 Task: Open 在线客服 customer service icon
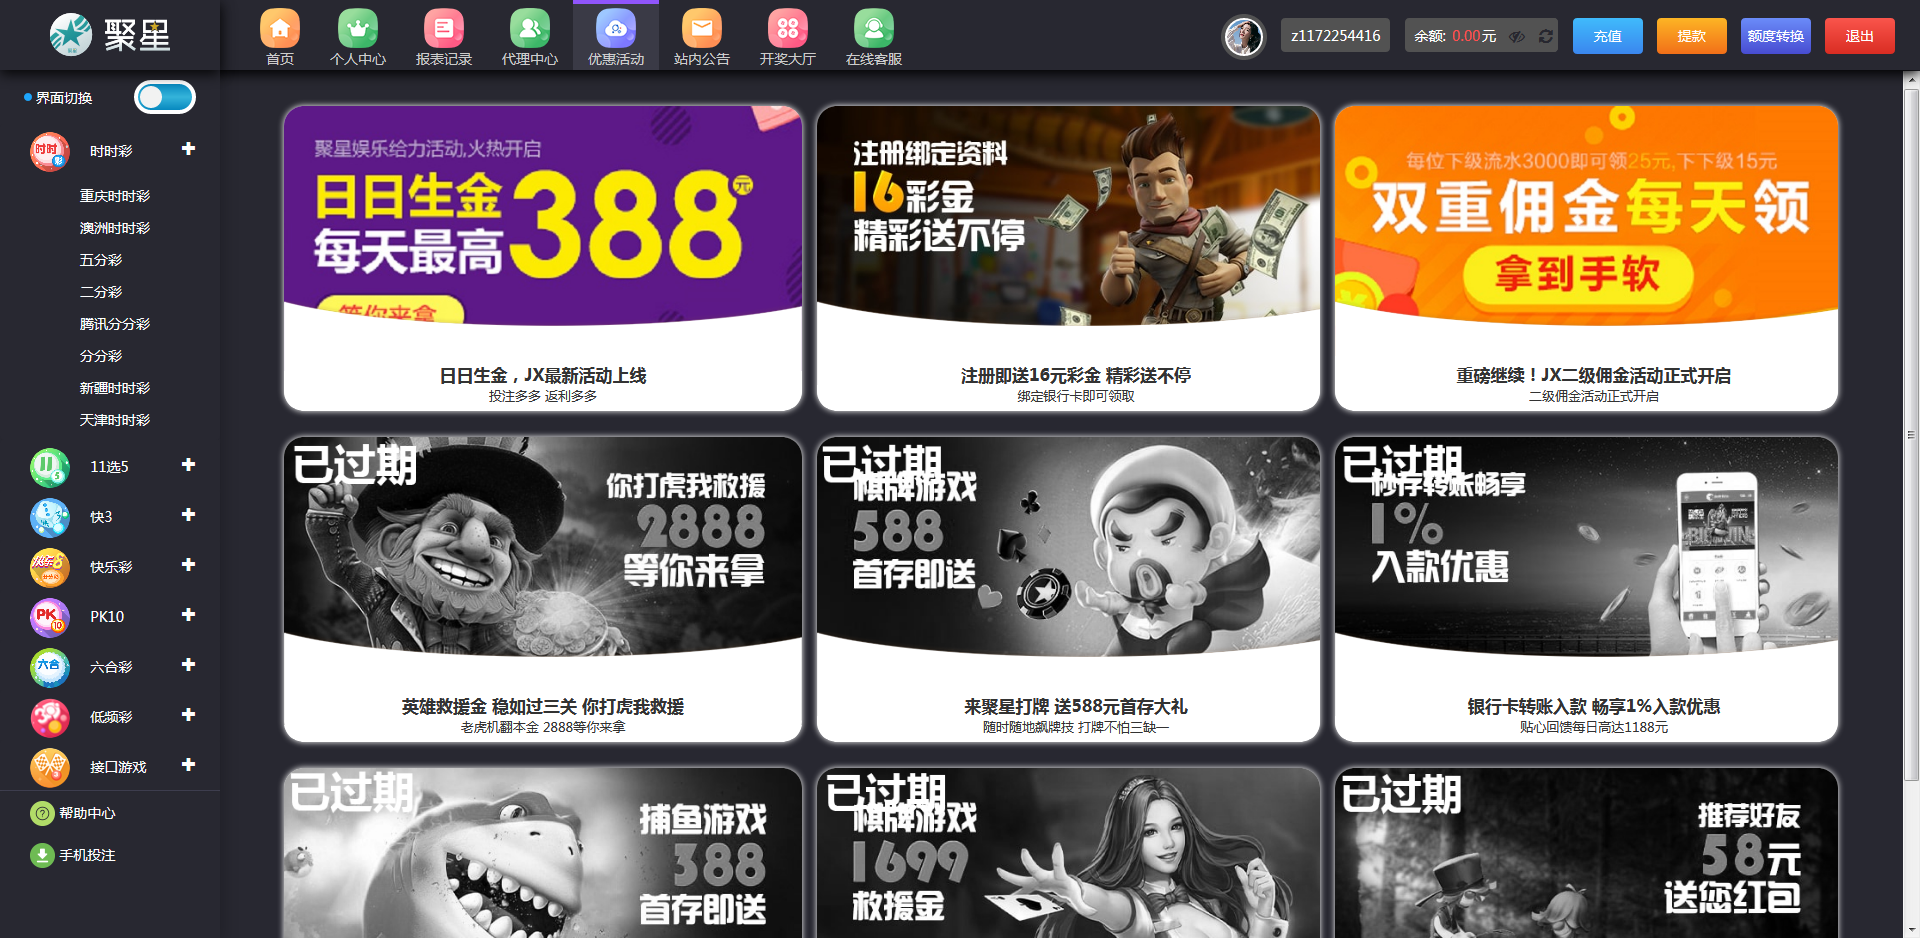click(x=874, y=29)
